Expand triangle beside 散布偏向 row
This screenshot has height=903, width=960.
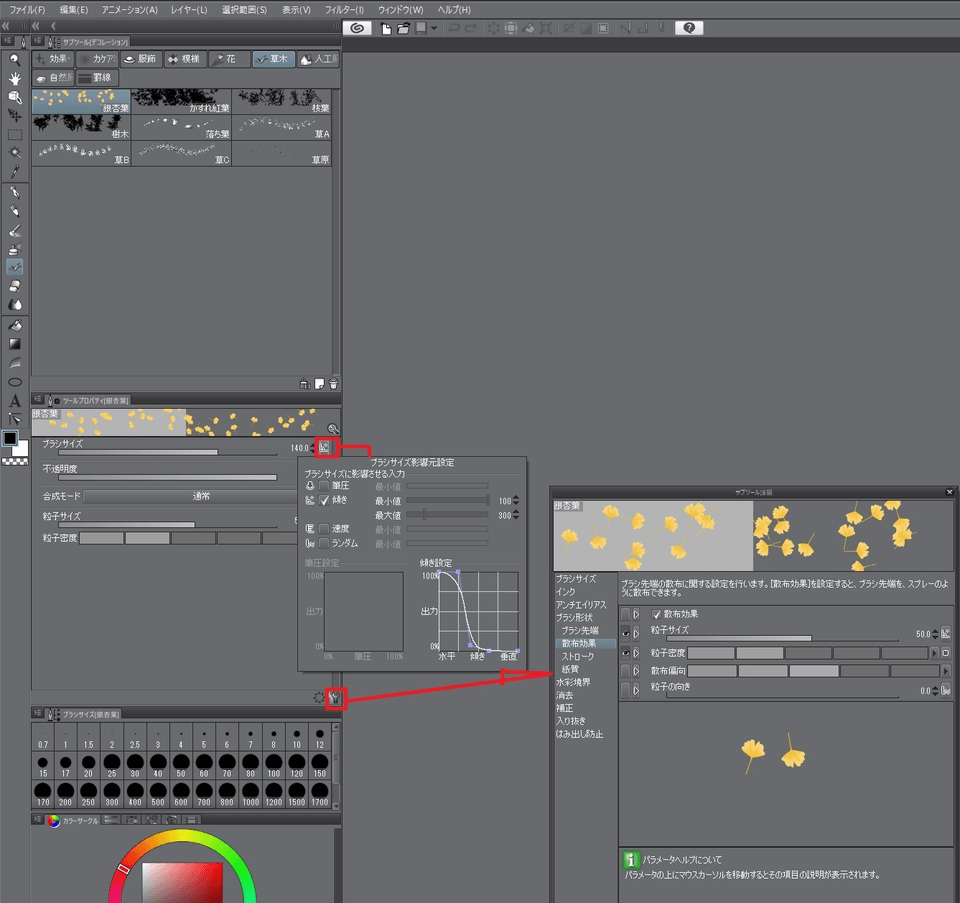(636, 671)
